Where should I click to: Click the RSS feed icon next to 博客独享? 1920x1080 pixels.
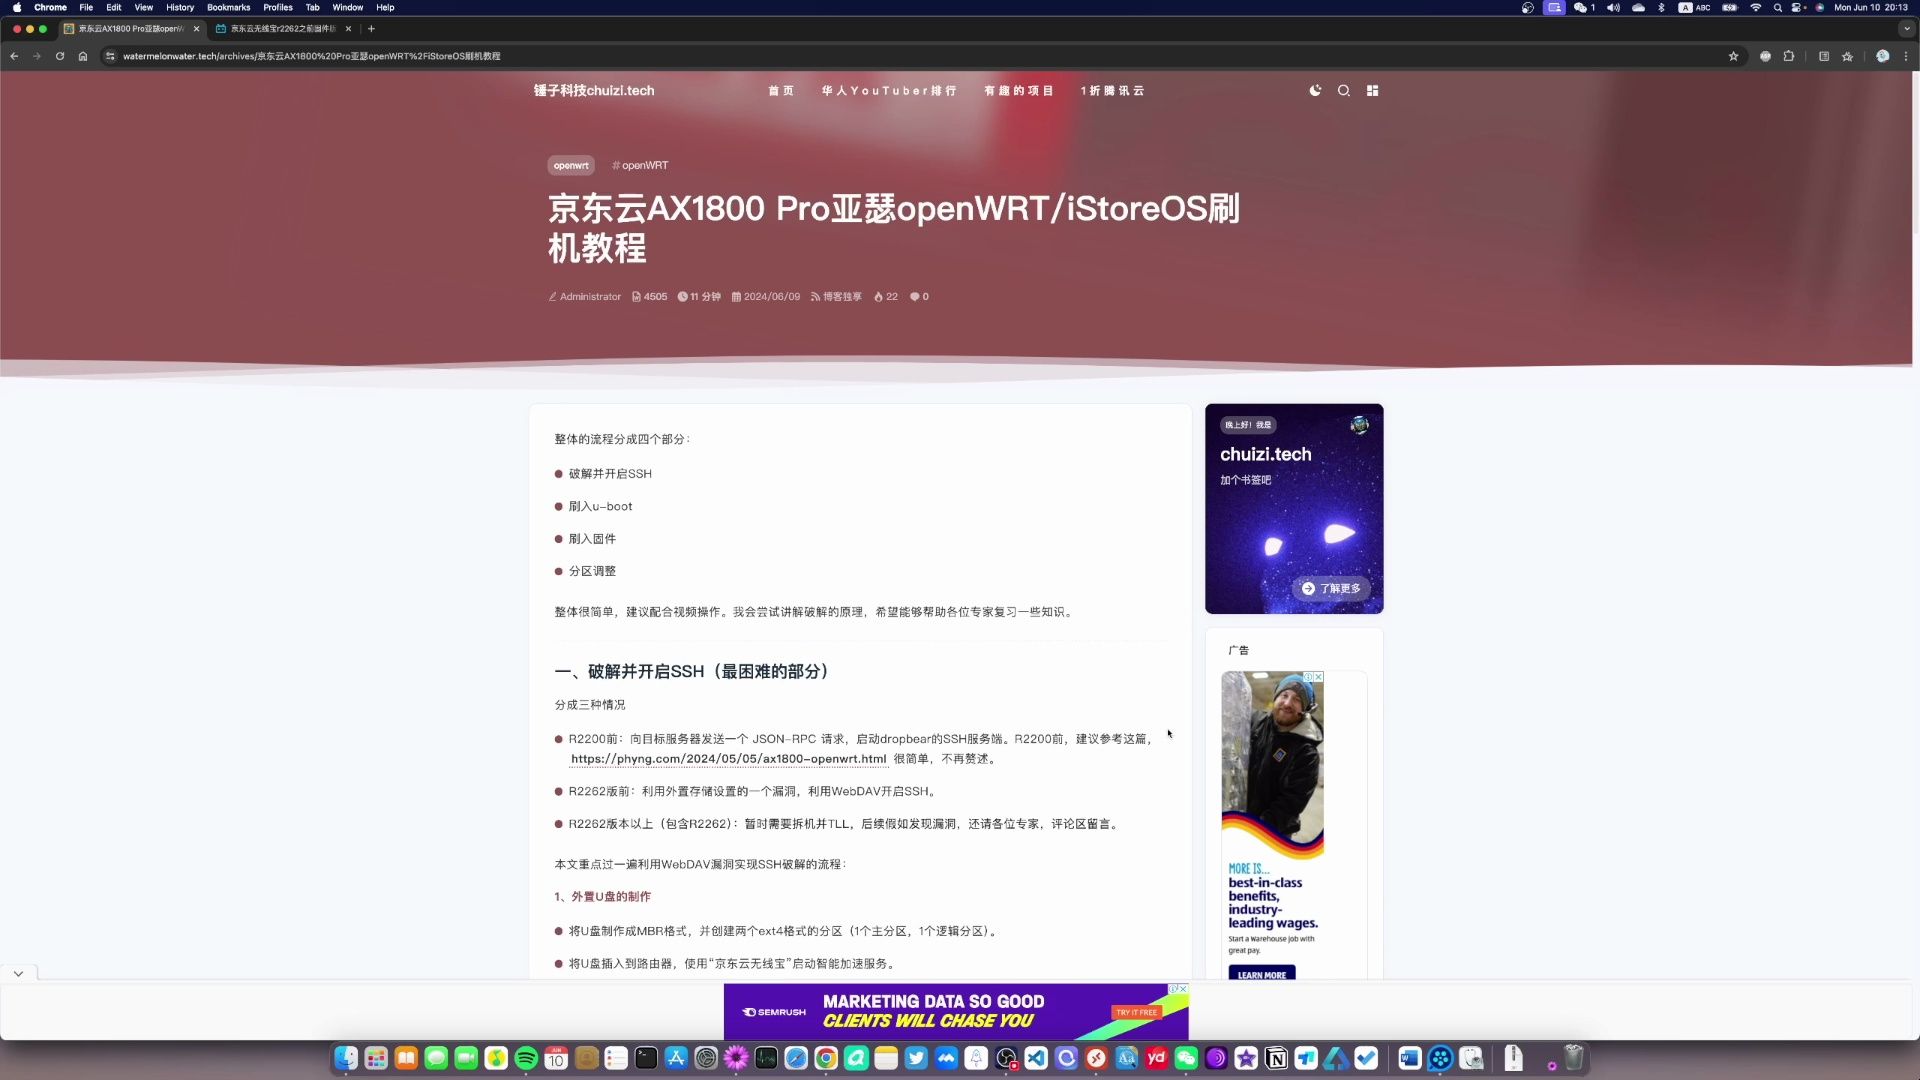(x=814, y=296)
